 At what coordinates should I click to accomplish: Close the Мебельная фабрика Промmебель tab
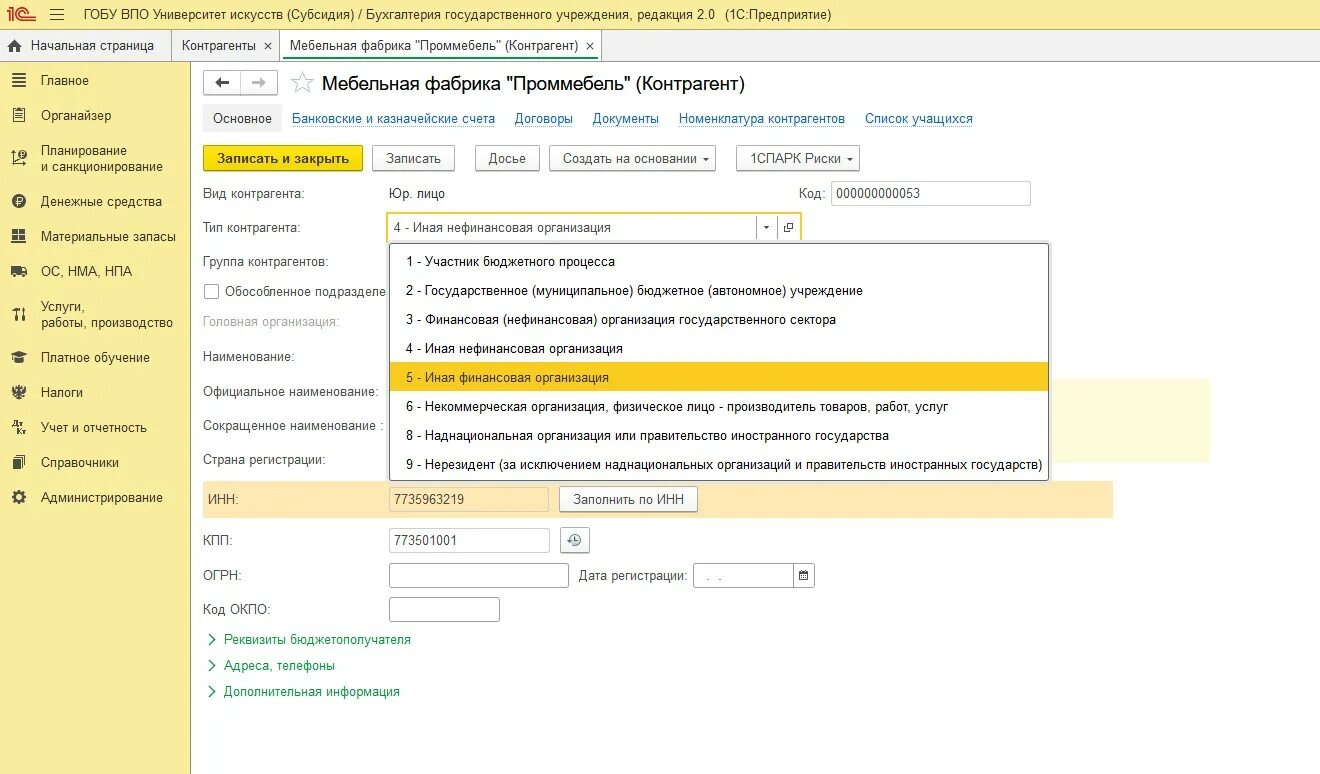(x=590, y=46)
